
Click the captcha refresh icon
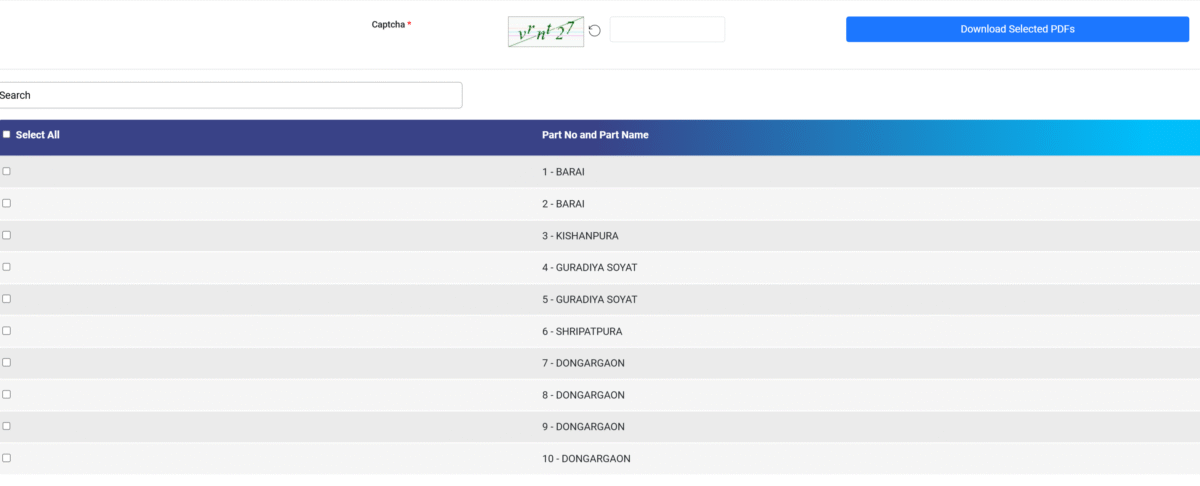pos(594,31)
